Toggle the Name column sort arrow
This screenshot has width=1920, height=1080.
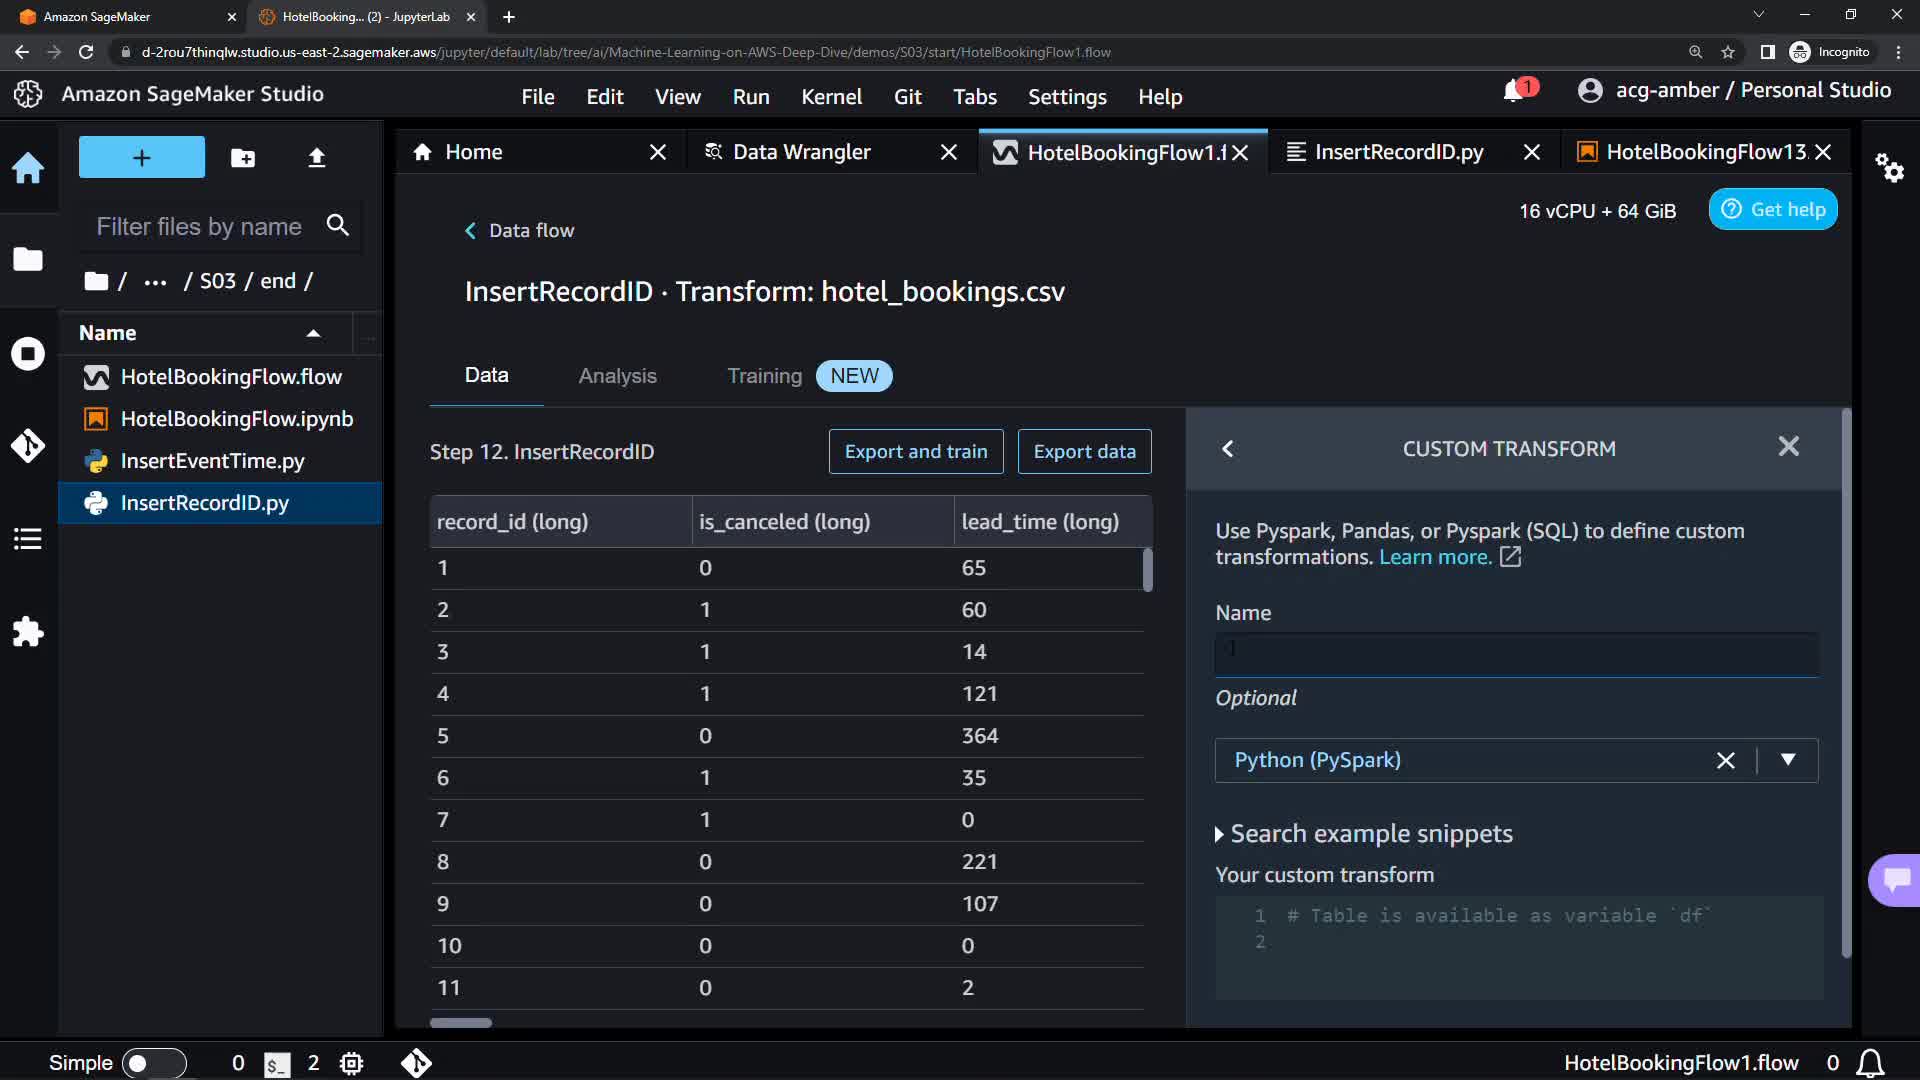[x=313, y=333]
